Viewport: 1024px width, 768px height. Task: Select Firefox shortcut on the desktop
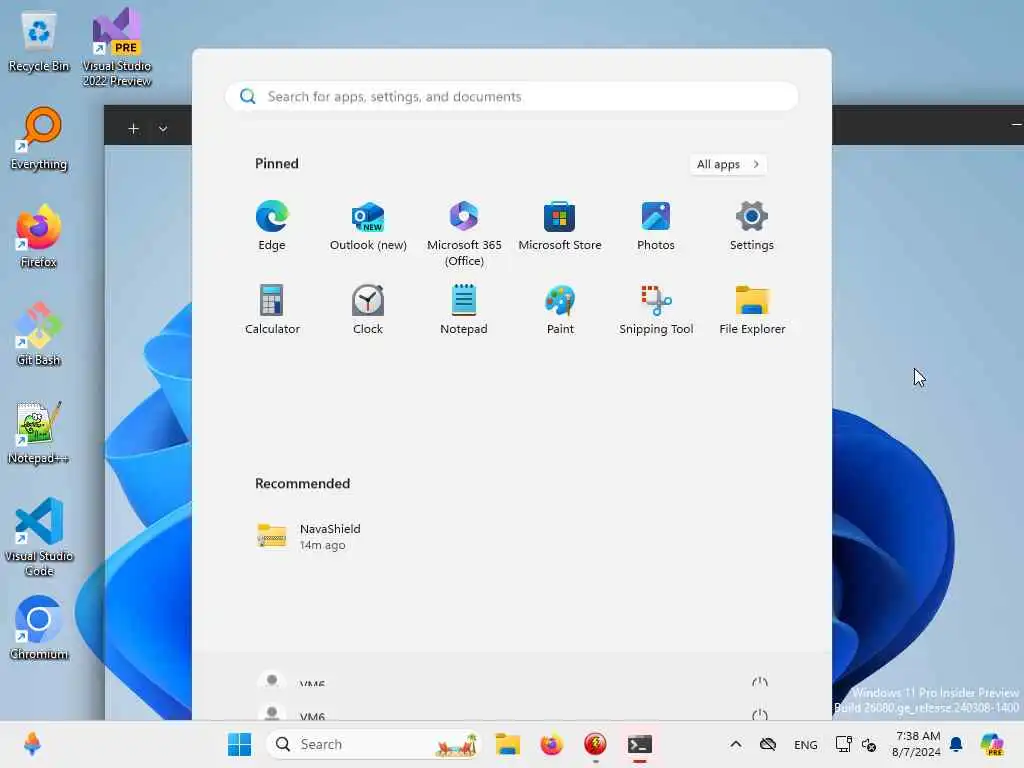coord(39,236)
